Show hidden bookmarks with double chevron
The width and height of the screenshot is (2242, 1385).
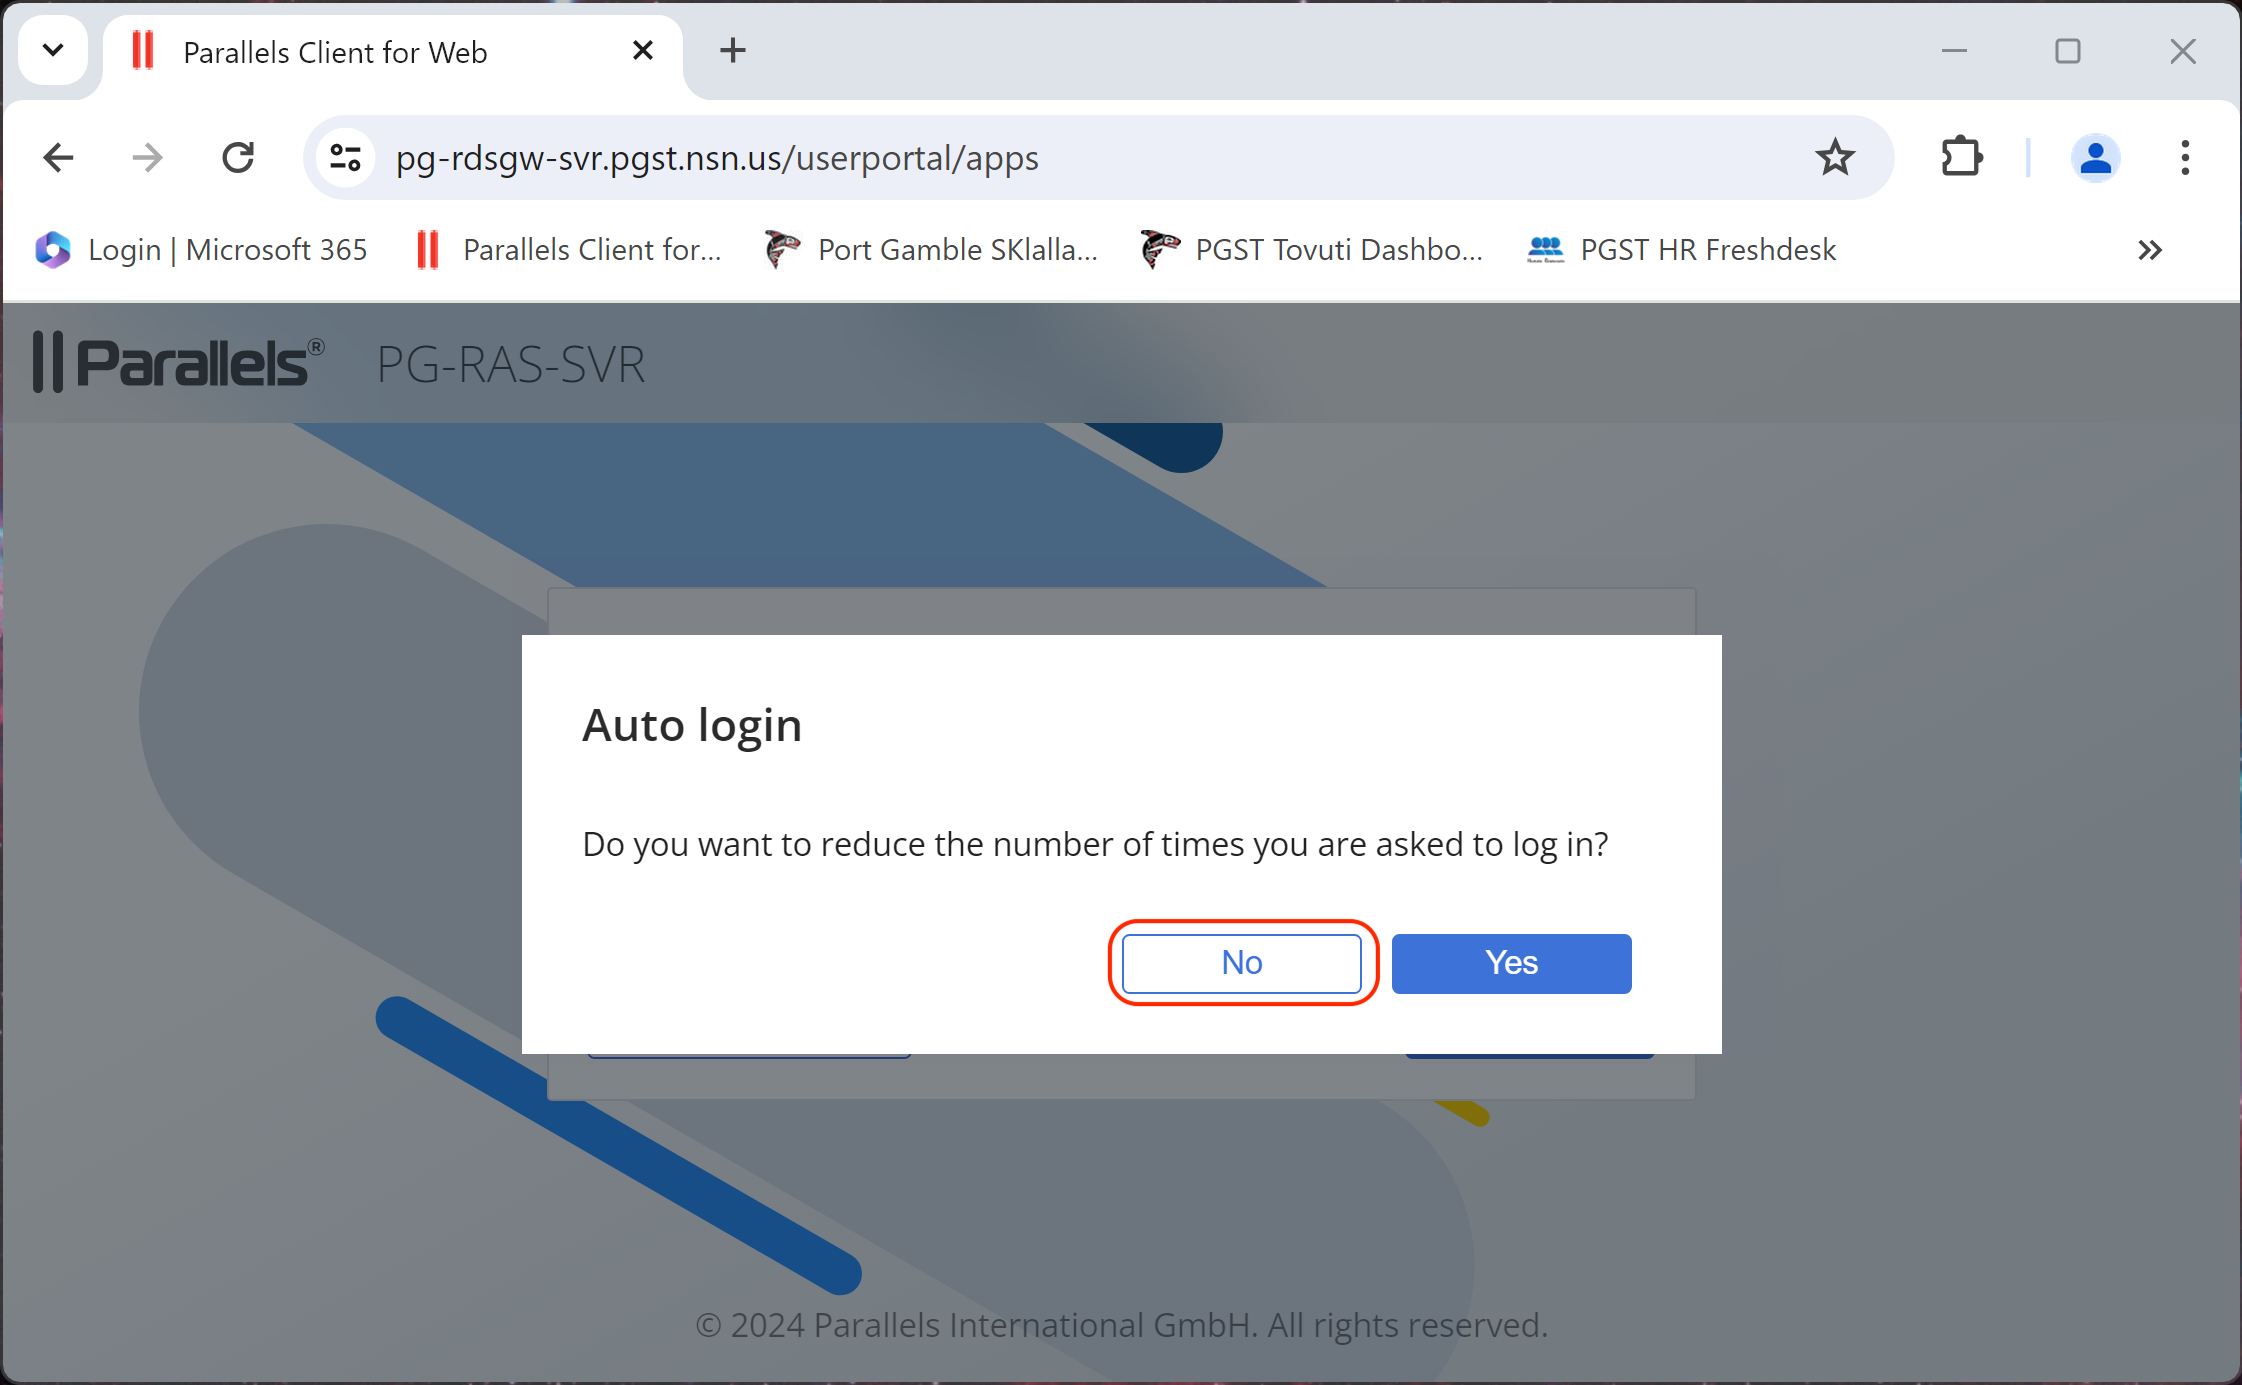pyautogui.click(x=2149, y=250)
